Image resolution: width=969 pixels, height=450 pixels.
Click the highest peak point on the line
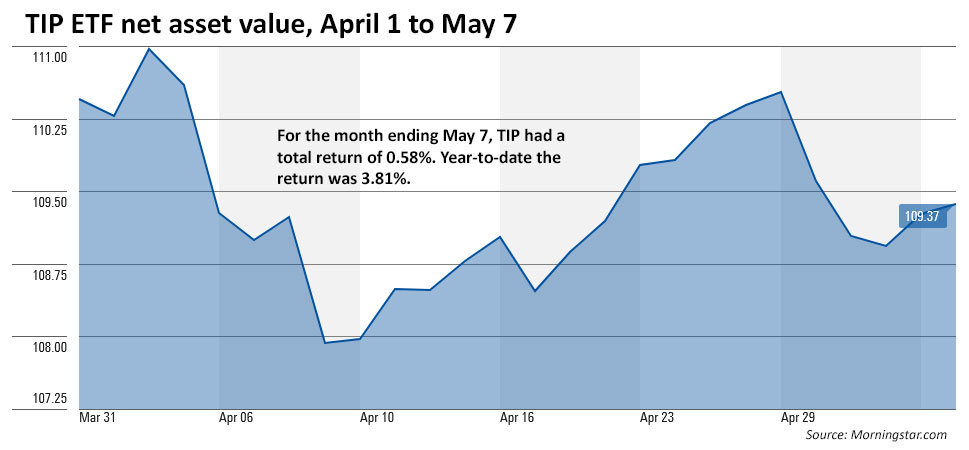coord(149,48)
